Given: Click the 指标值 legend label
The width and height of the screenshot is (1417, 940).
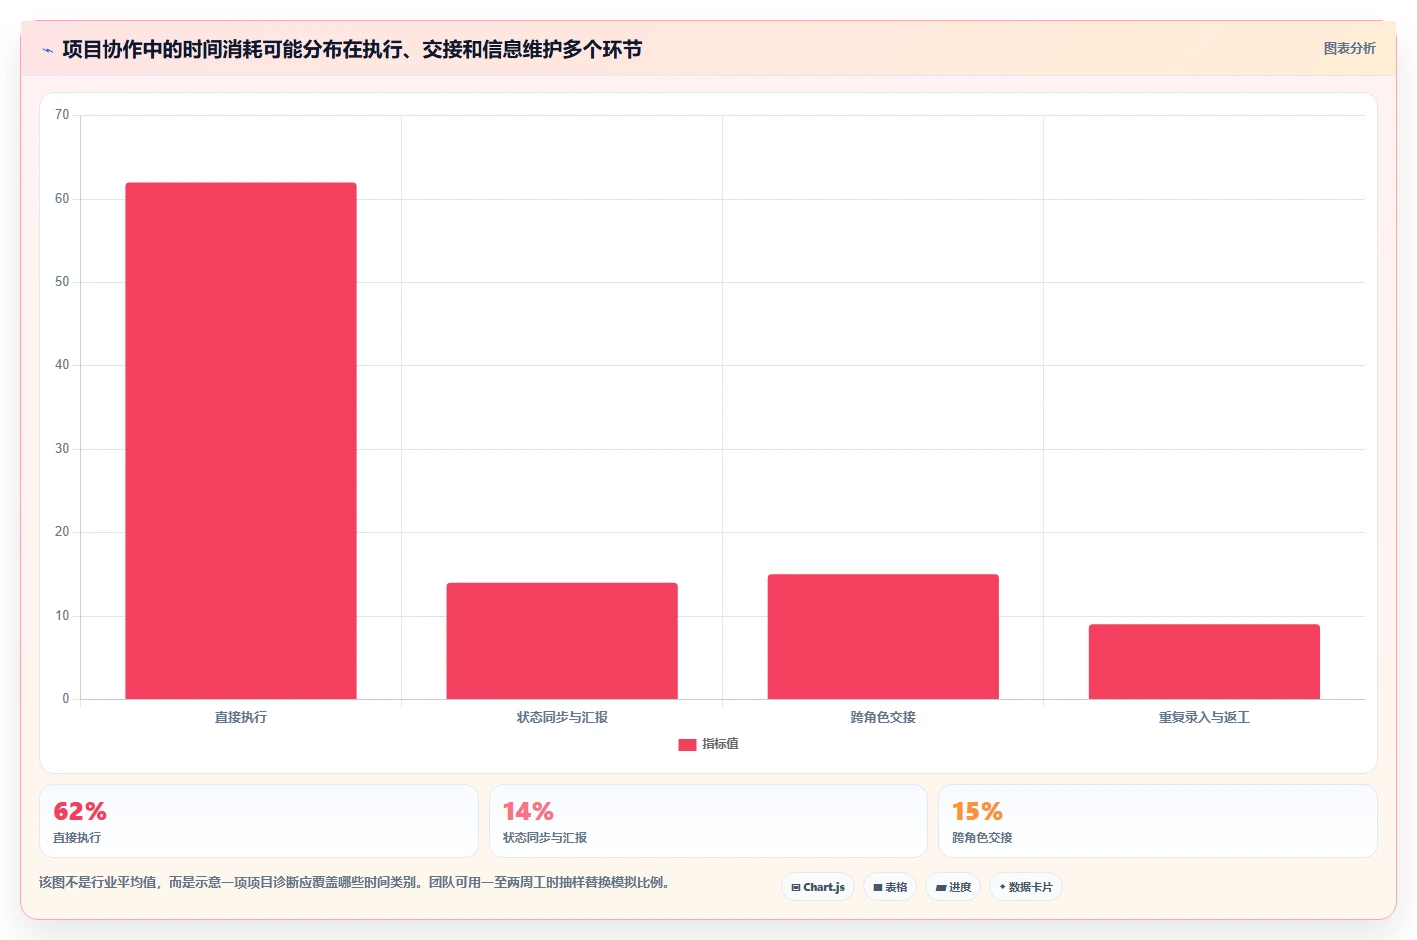Looking at the screenshot, I should [x=720, y=744].
